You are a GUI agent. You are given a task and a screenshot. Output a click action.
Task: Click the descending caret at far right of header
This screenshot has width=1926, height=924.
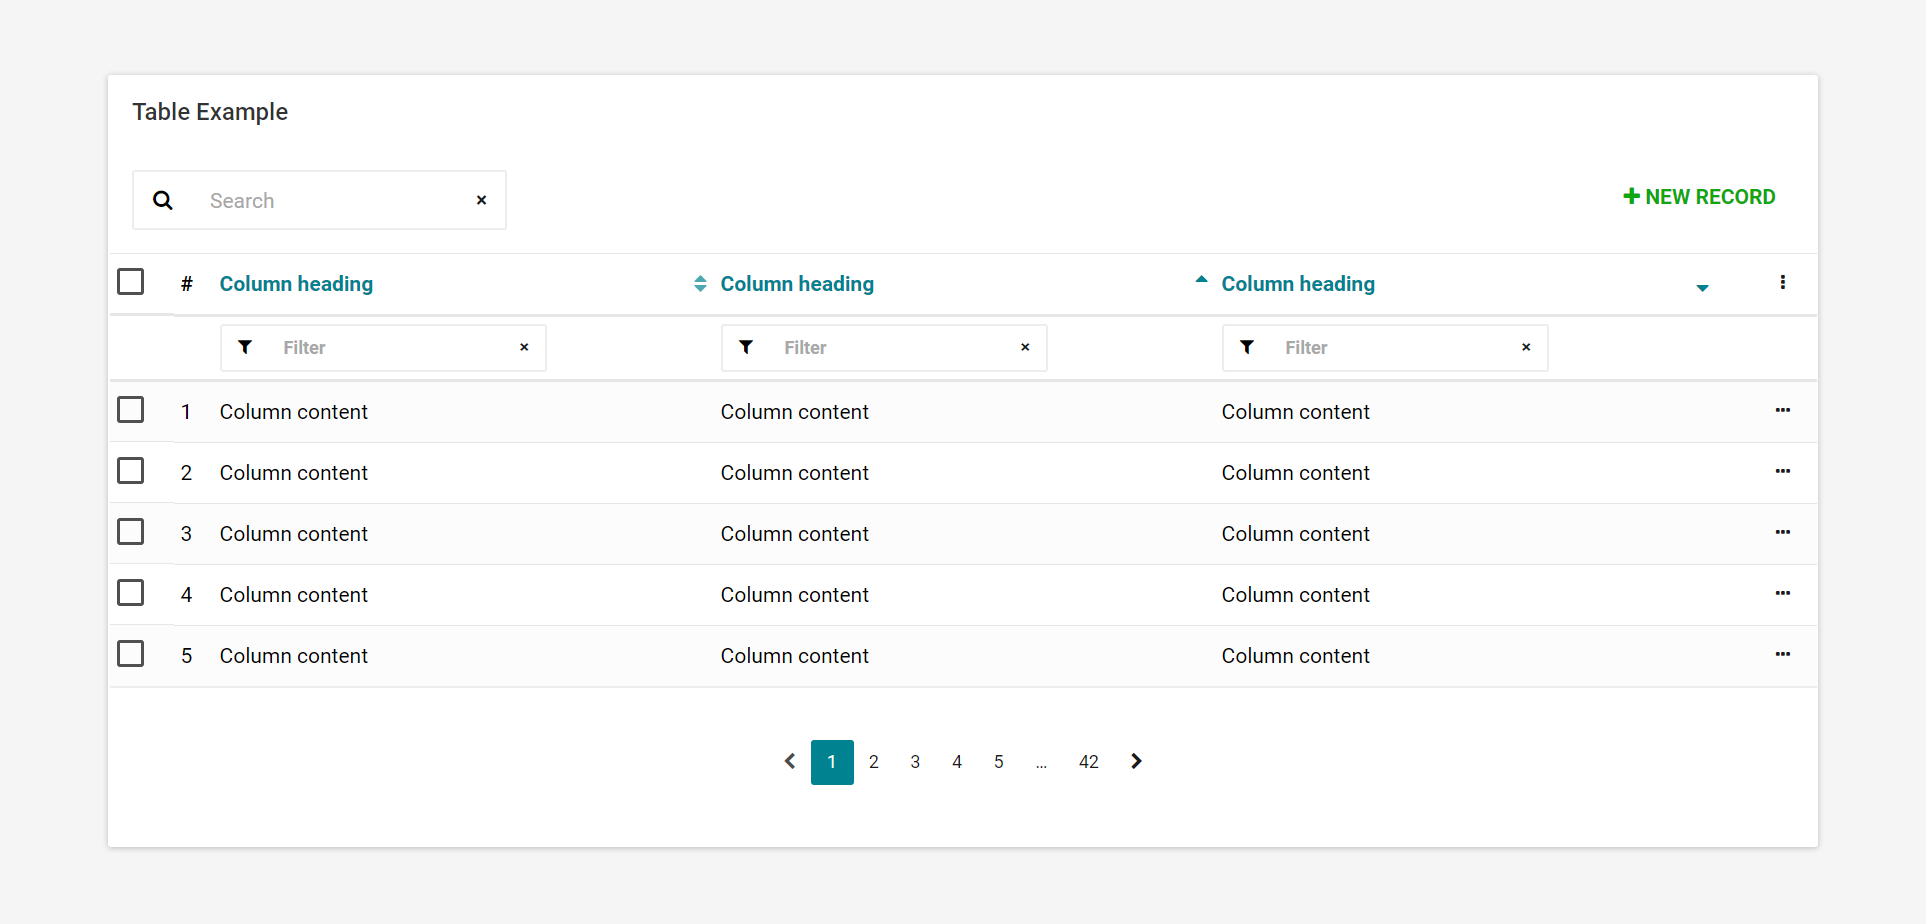(x=1702, y=288)
